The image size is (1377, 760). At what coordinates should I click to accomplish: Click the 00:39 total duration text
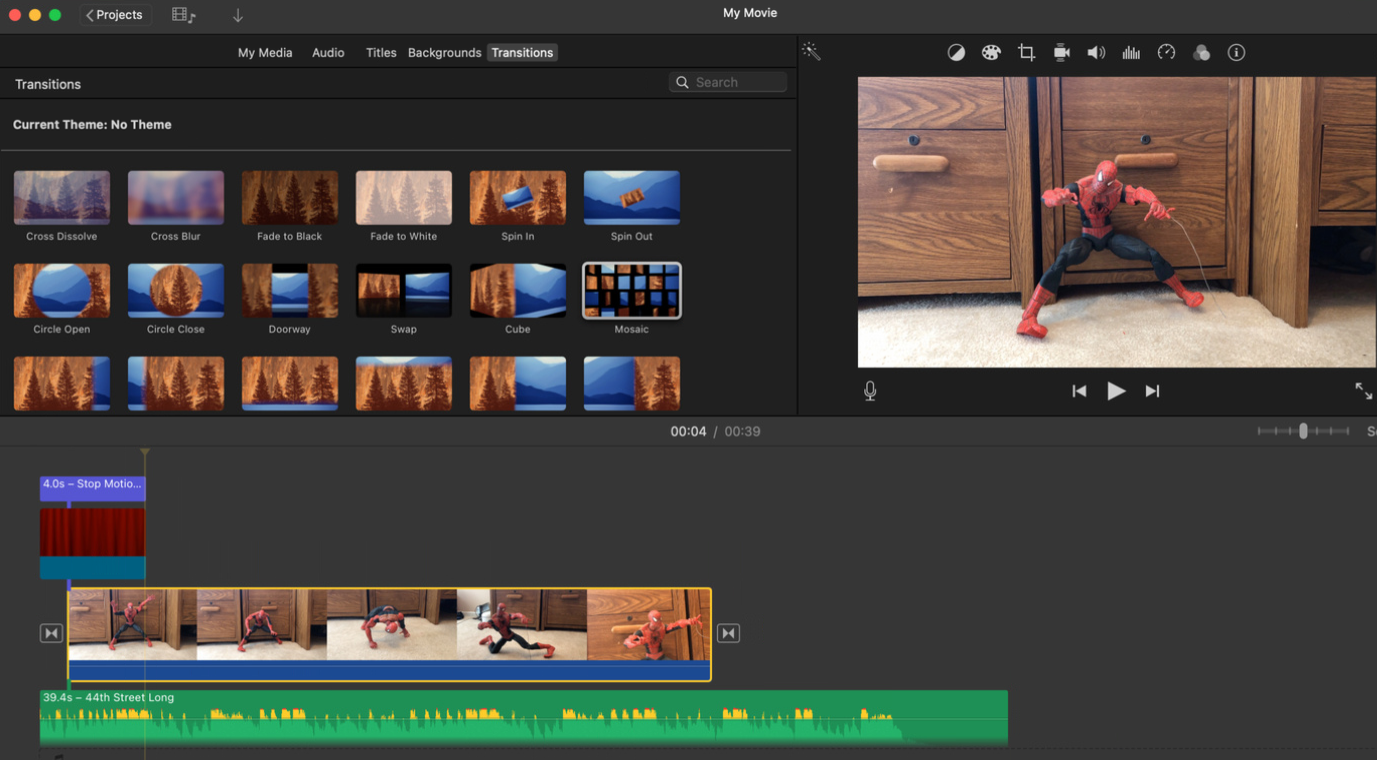pos(742,432)
